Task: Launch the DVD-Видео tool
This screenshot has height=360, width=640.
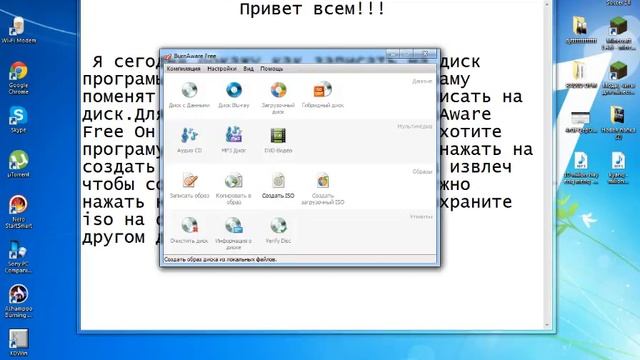Action: [278, 140]
